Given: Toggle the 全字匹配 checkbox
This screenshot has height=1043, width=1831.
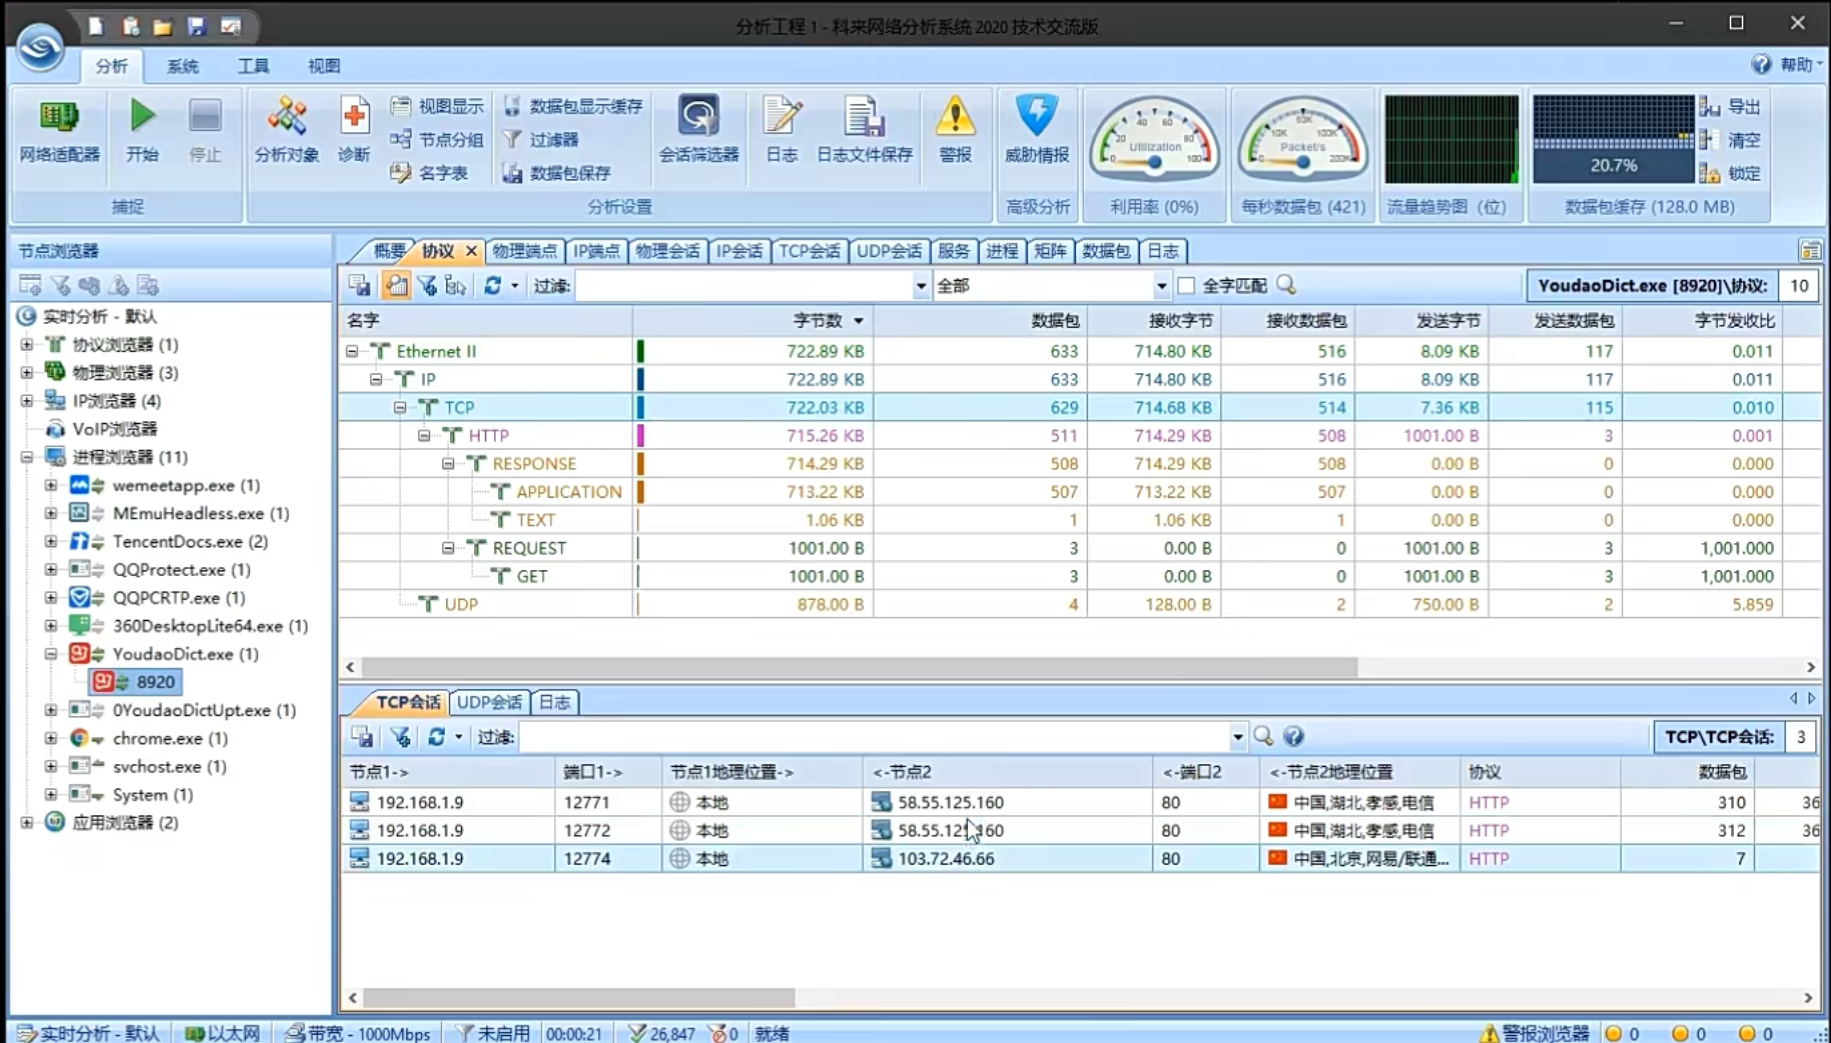Looking at the screenshot, I should click(1186, 286).
